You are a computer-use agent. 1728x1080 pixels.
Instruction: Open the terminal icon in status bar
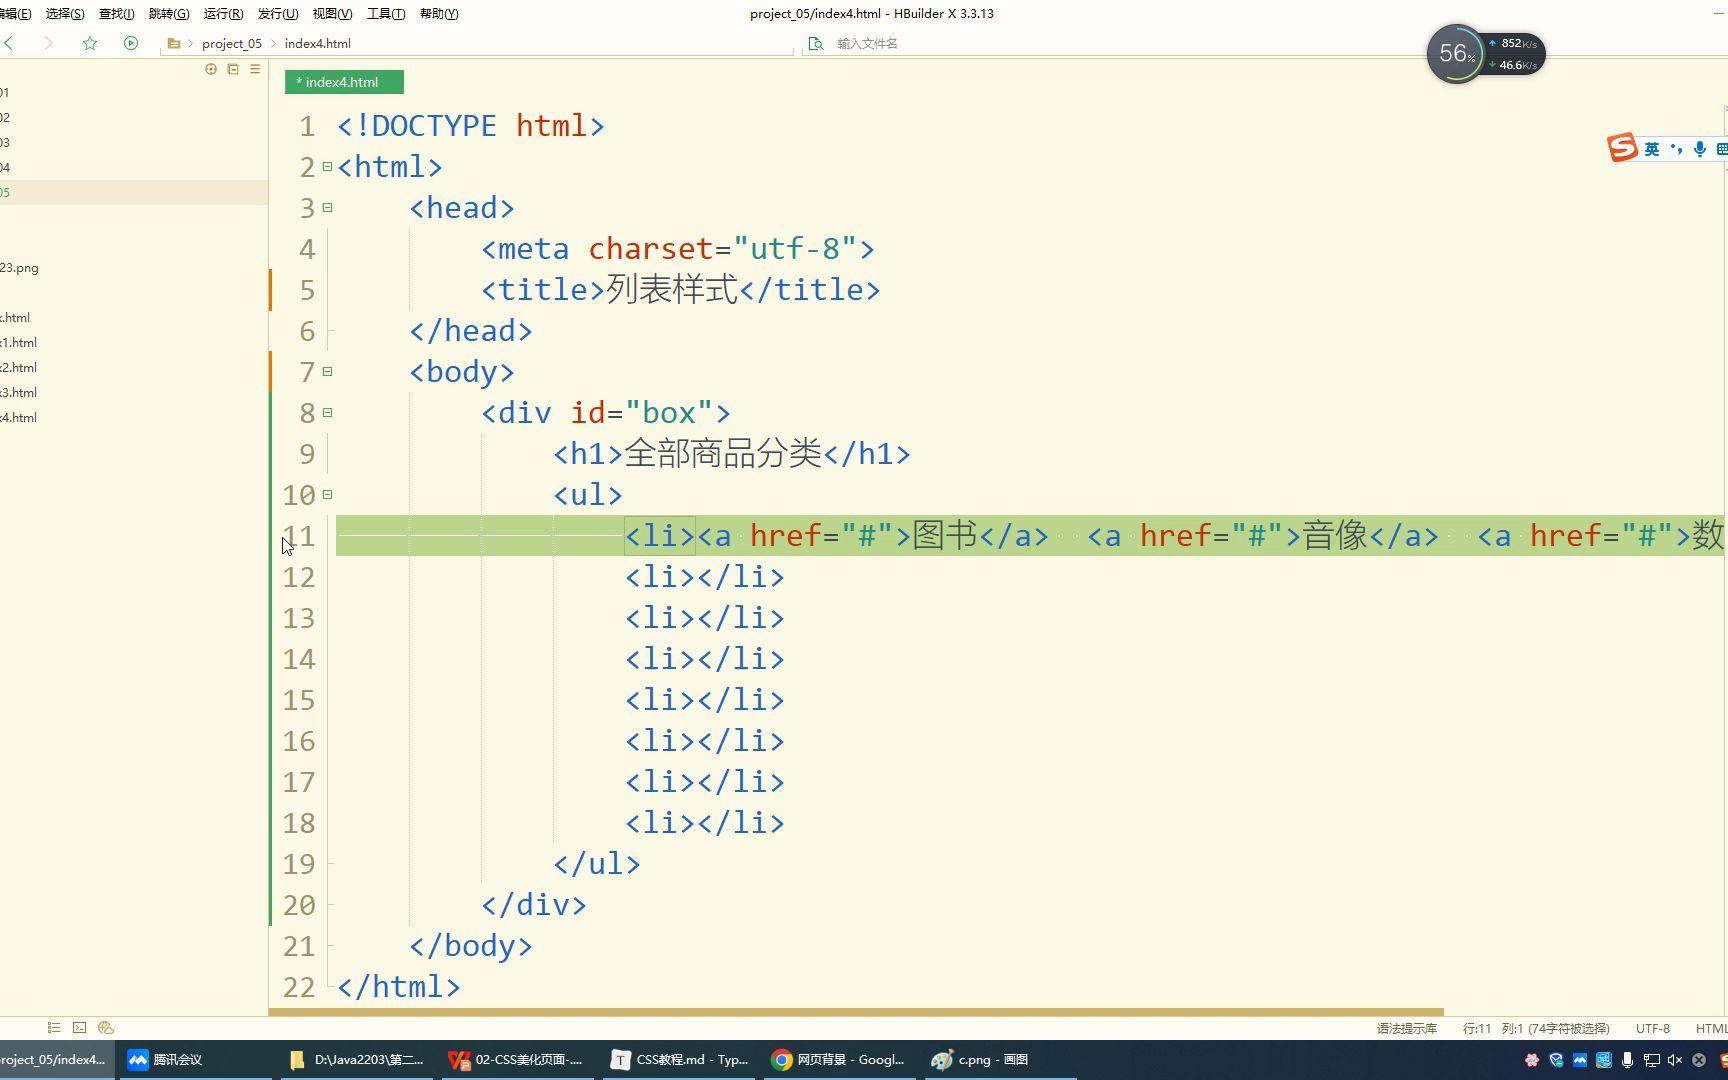click(x=80, y=1027)
